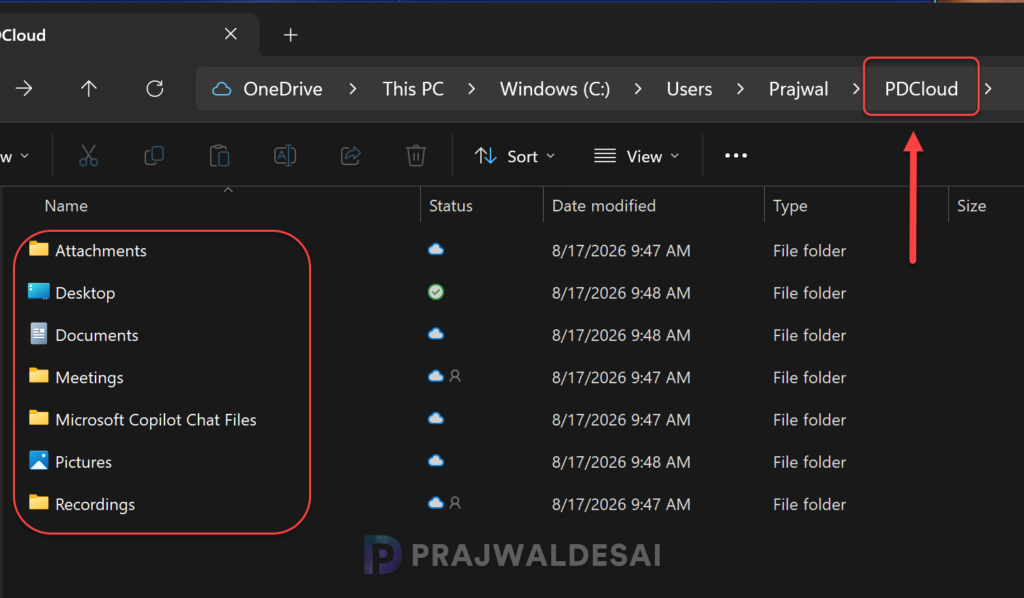Viewport: 1024px width, 598px height.
Task: Click the Desktop folder icon
Action: point(39,292)
